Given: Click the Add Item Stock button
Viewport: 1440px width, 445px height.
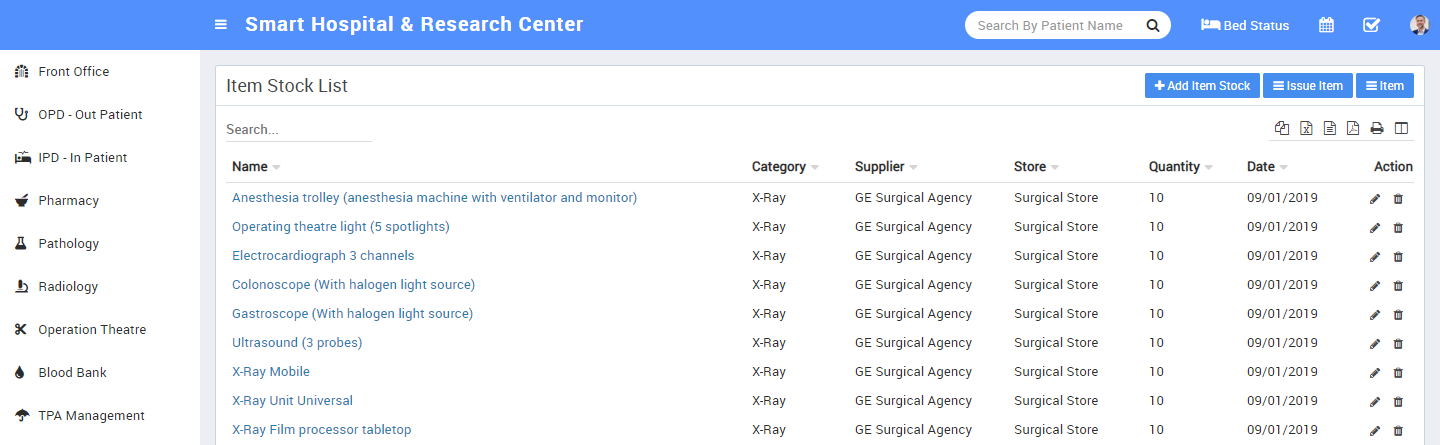Looking at the screenshot, I should 1202,86.
